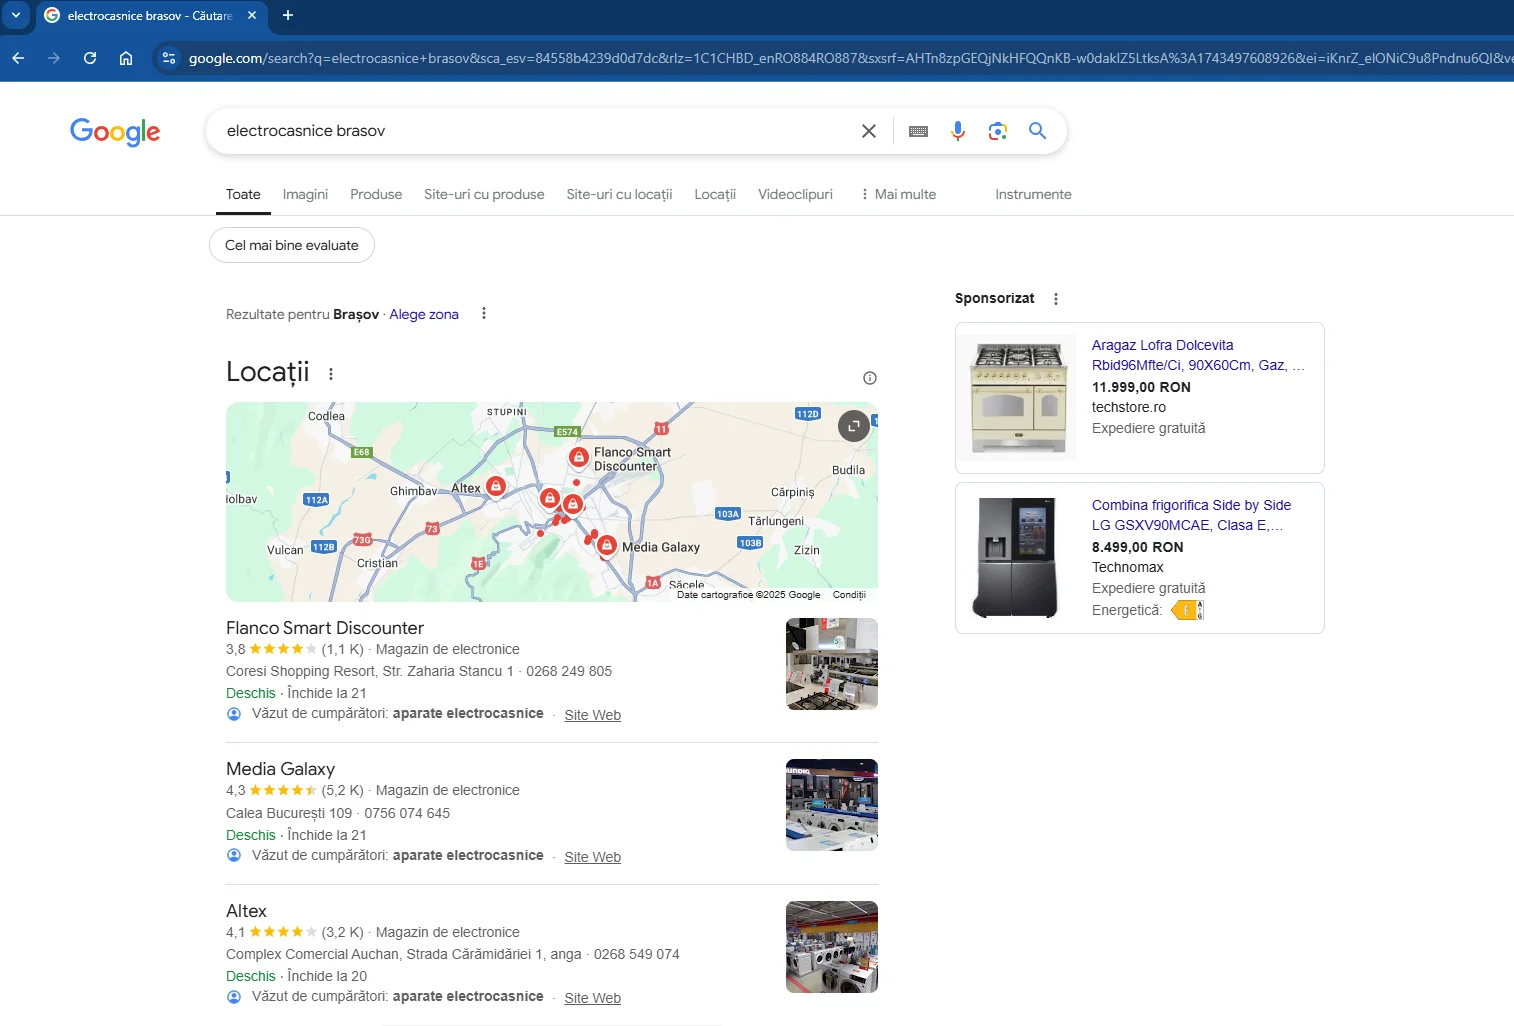Click the Altex pin on map
Image resolution: width=1514 pixels, height=1026 pixels.
click(x=495, y=487)
